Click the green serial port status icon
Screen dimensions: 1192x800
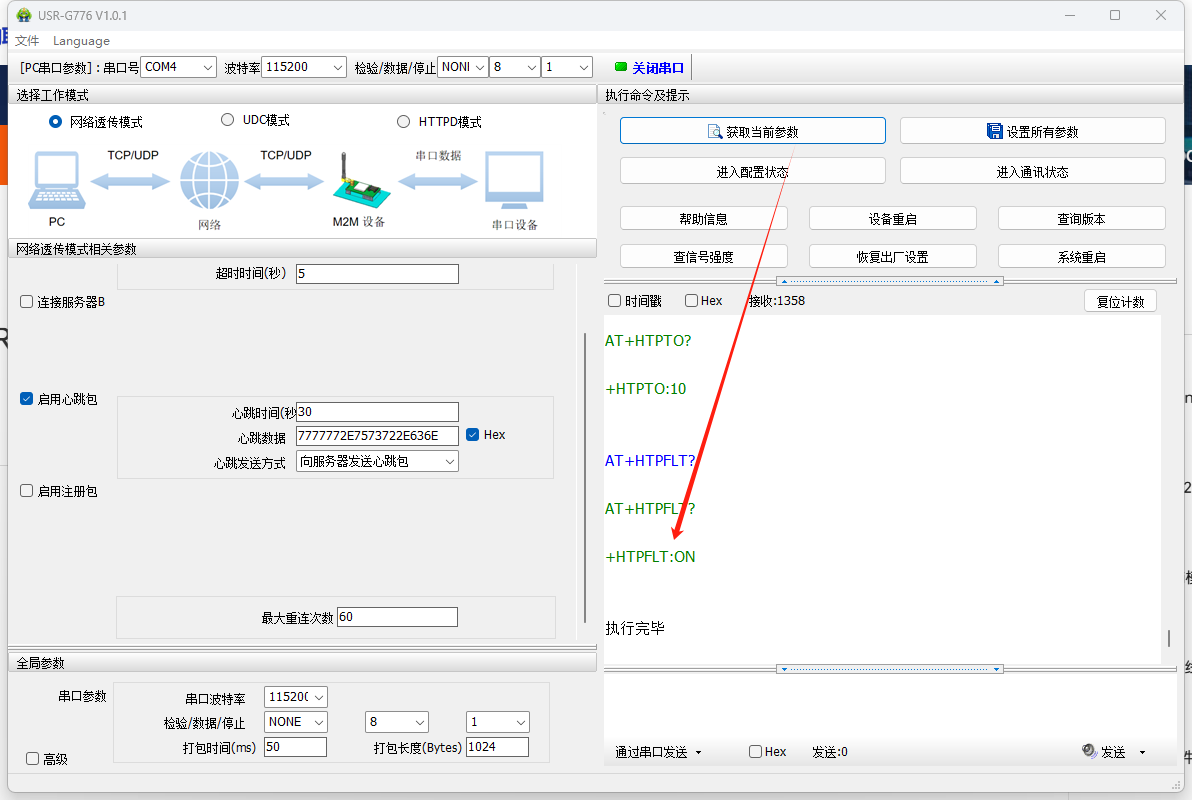click(x=620, y=67)
